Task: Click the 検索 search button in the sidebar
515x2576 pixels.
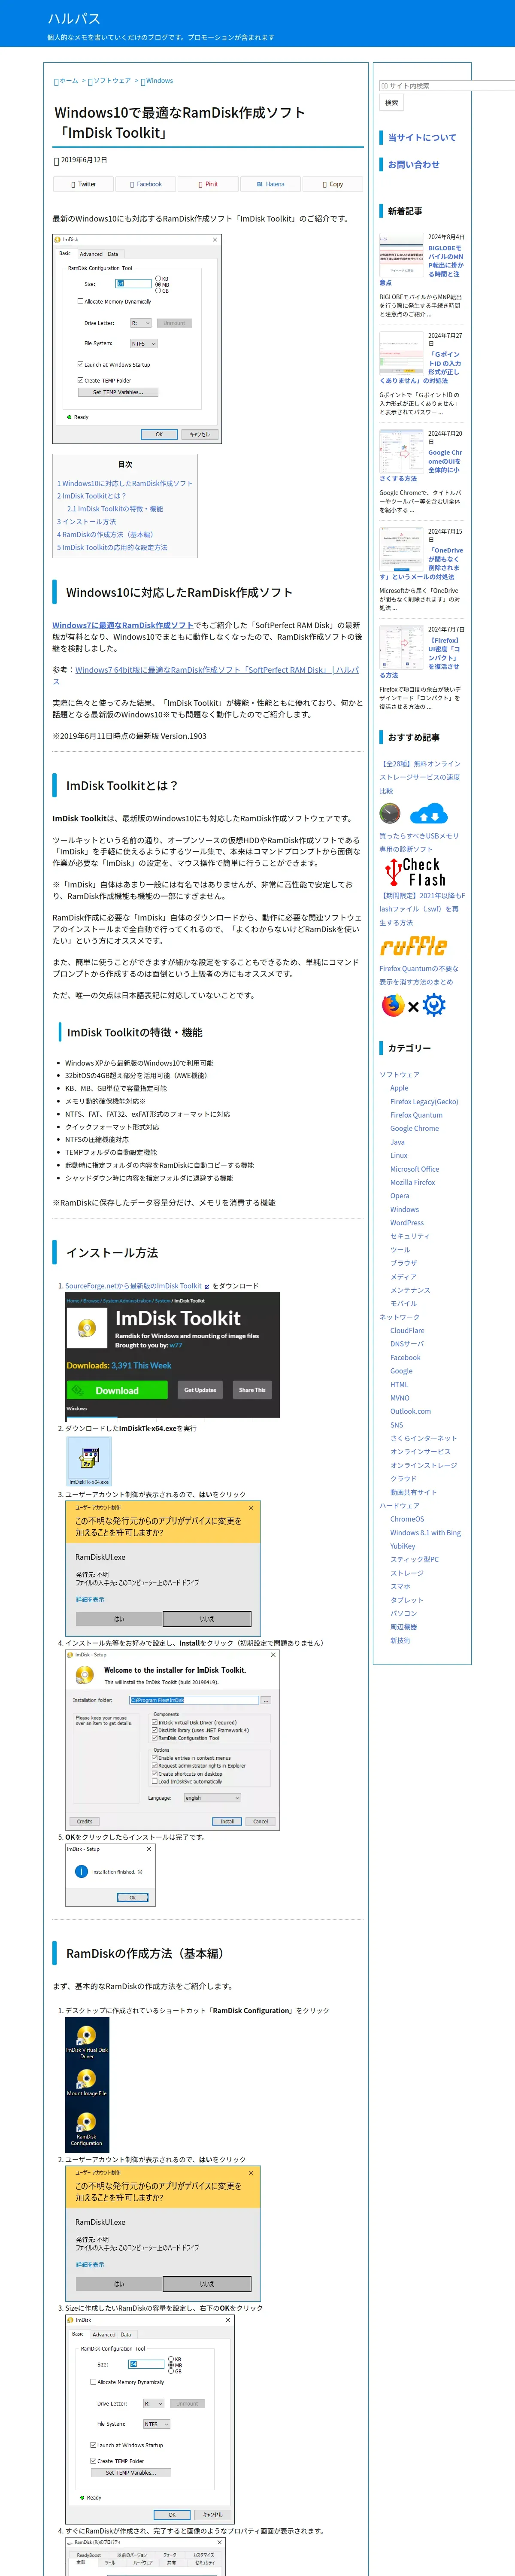Action: [392, 102]
